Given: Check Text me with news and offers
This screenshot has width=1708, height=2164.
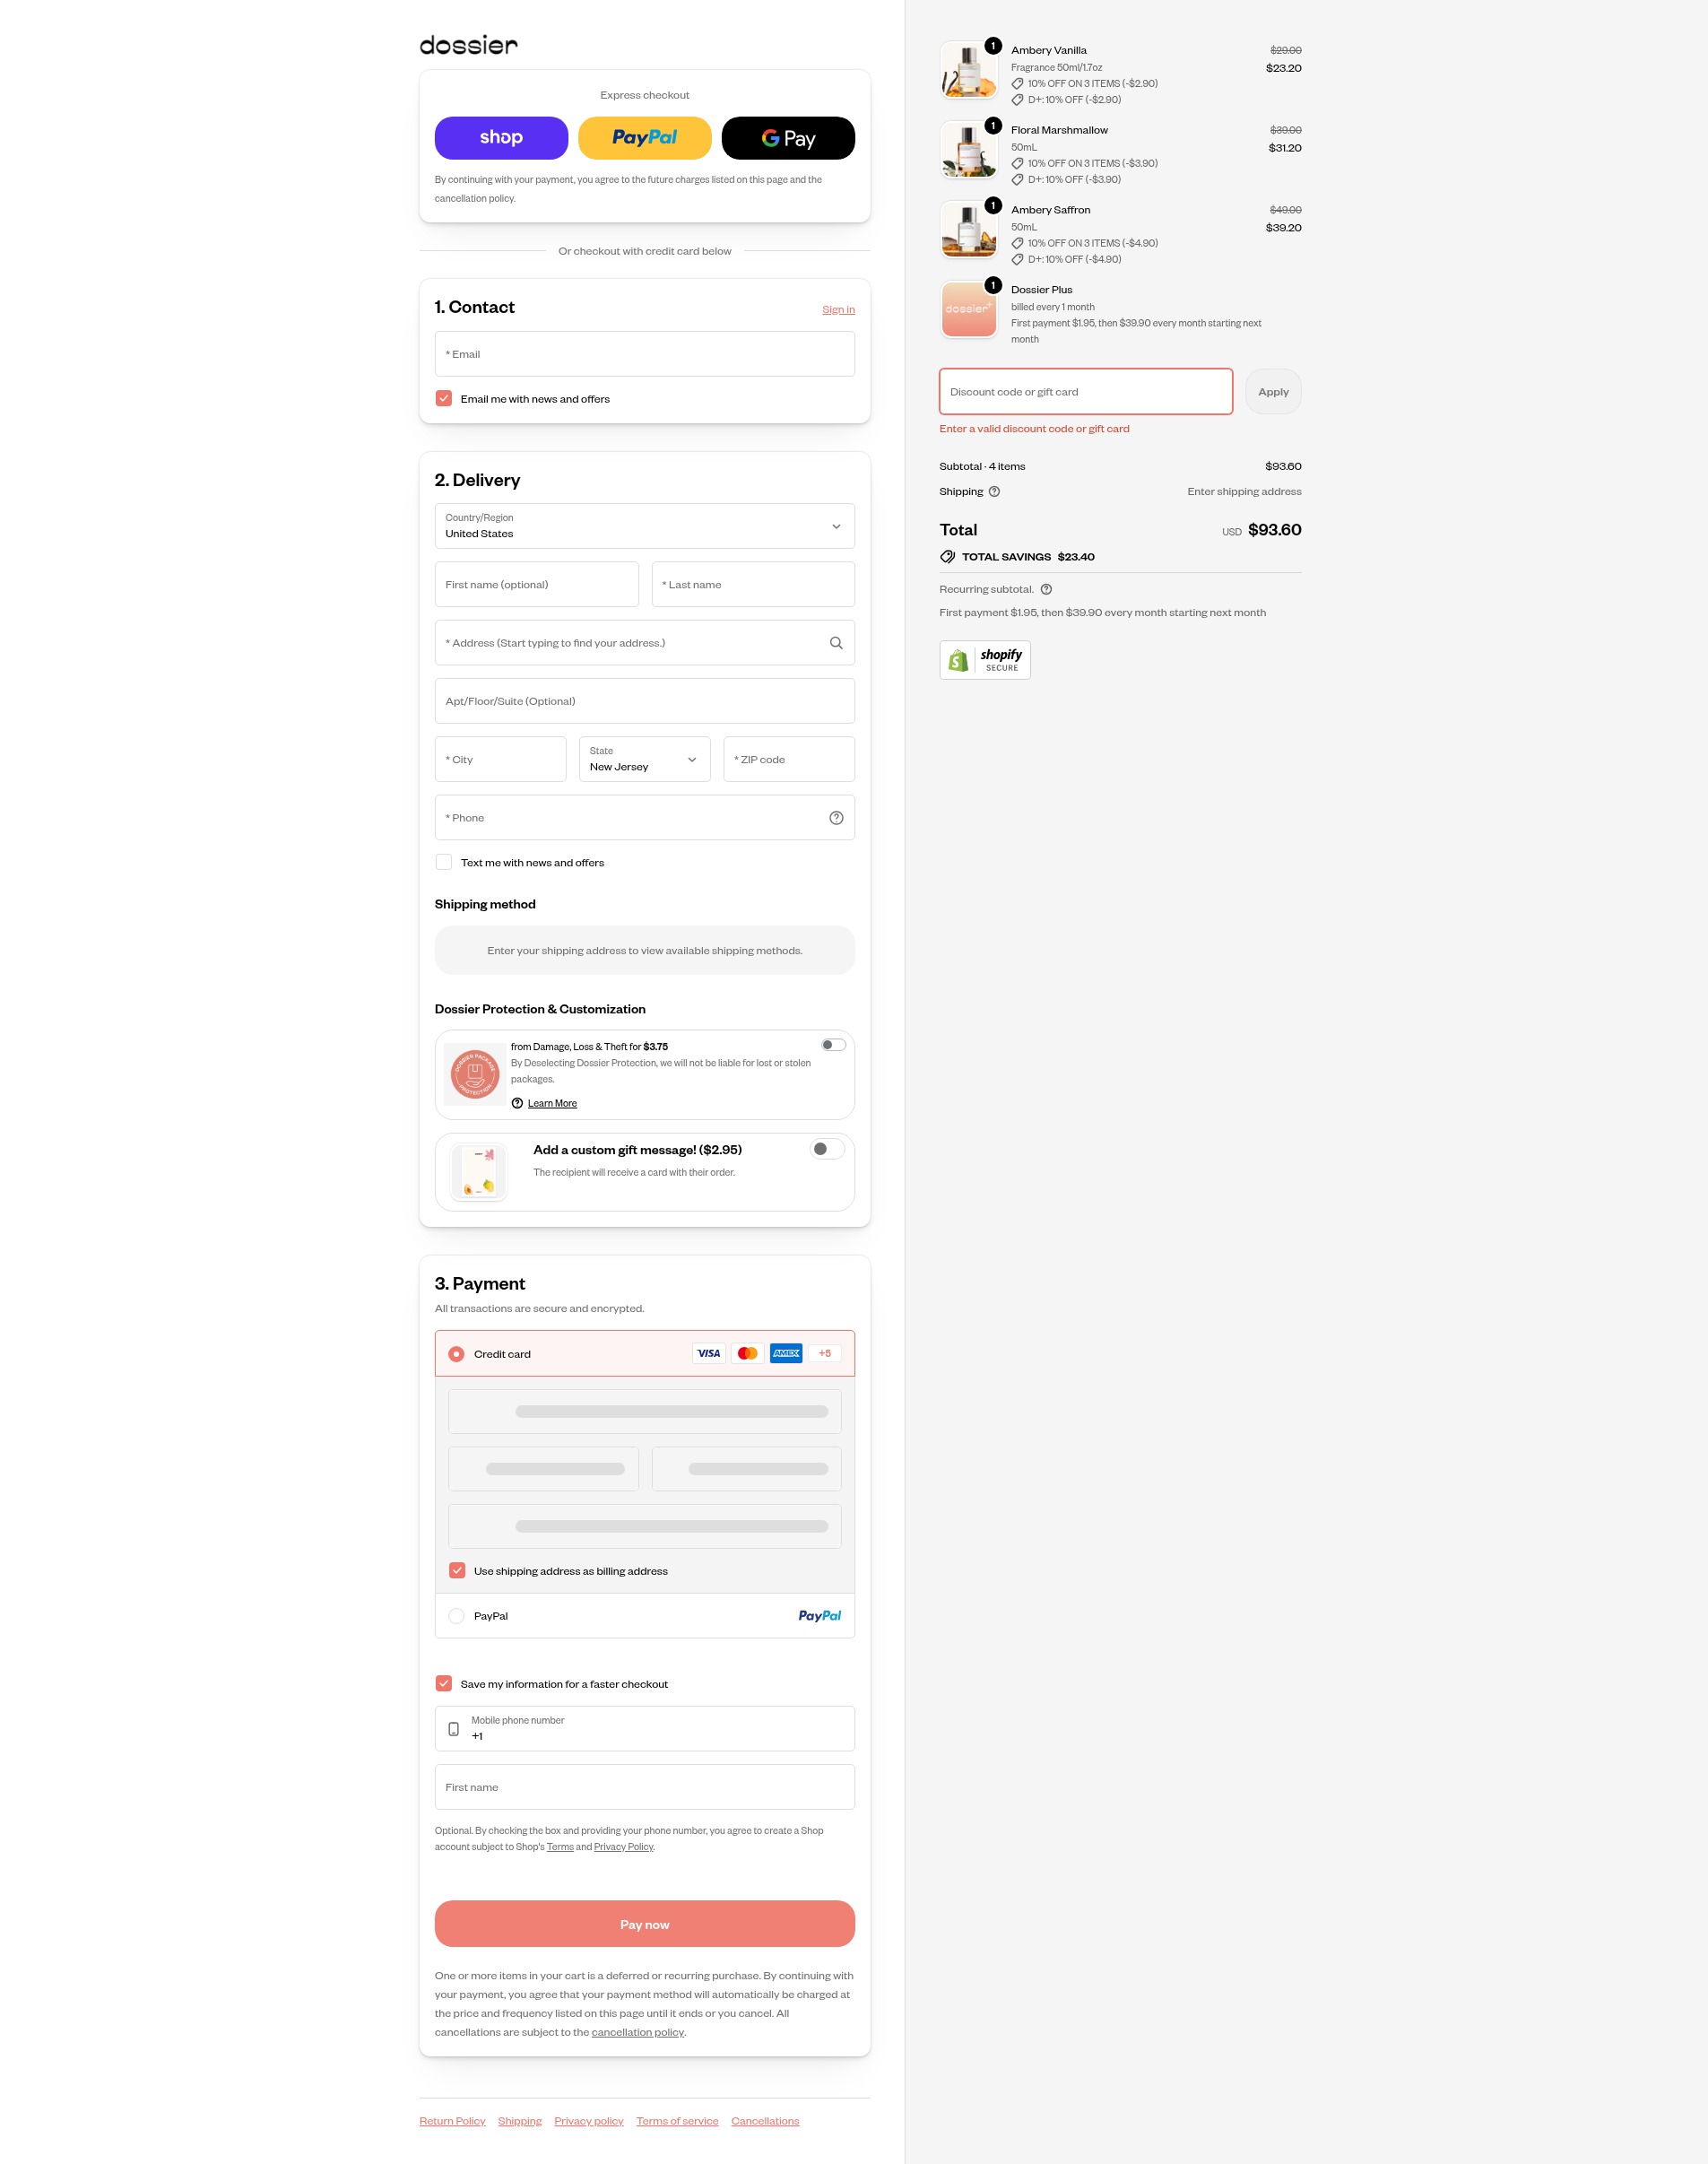Looking at the screenshot, I should (444, 862).
